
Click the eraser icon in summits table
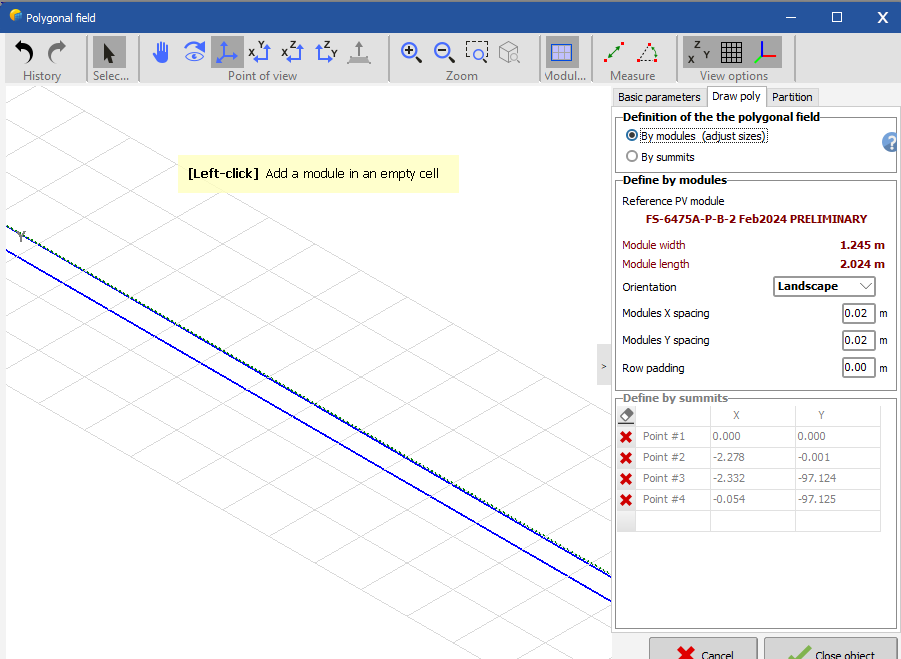626,414
